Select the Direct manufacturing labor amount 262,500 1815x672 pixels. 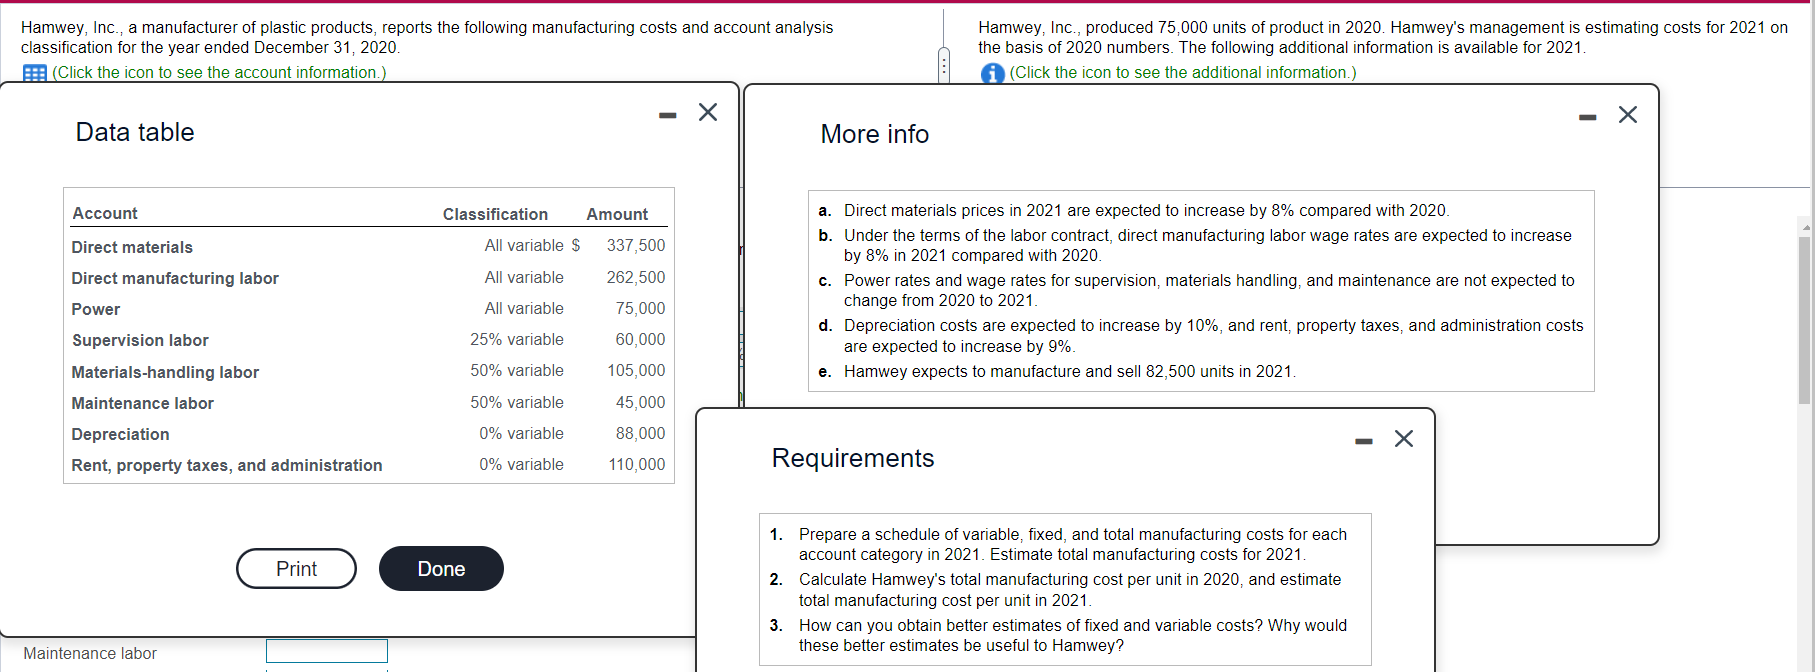pos(635,277)
